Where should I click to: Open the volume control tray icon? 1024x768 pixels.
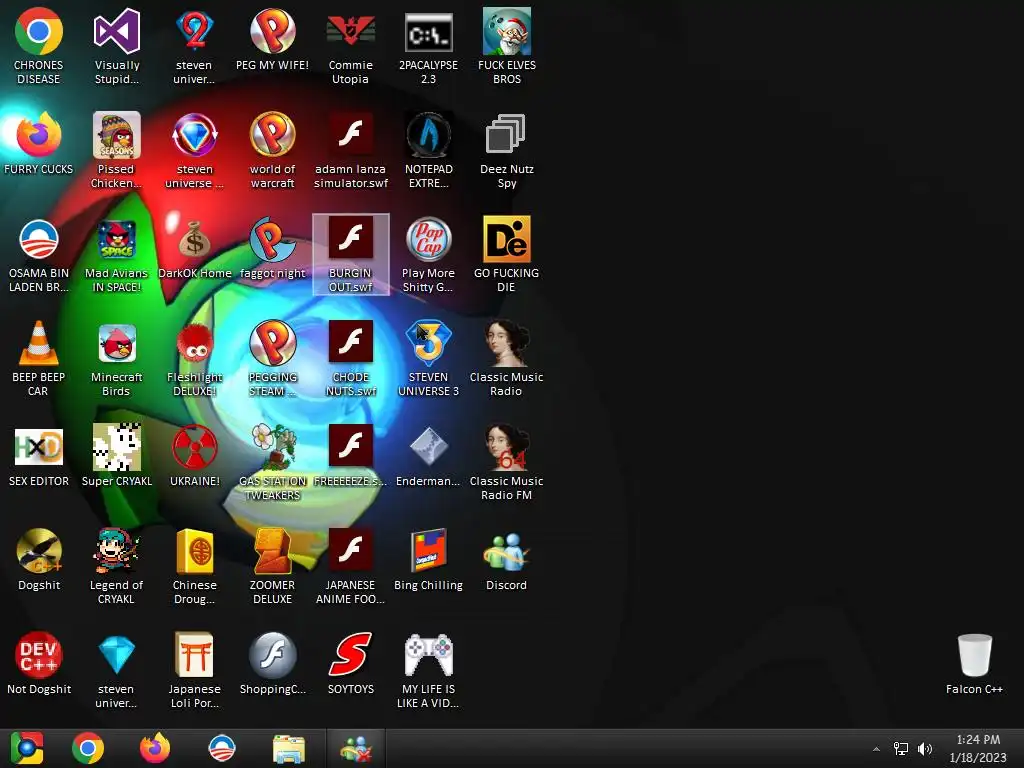[924, 749]
